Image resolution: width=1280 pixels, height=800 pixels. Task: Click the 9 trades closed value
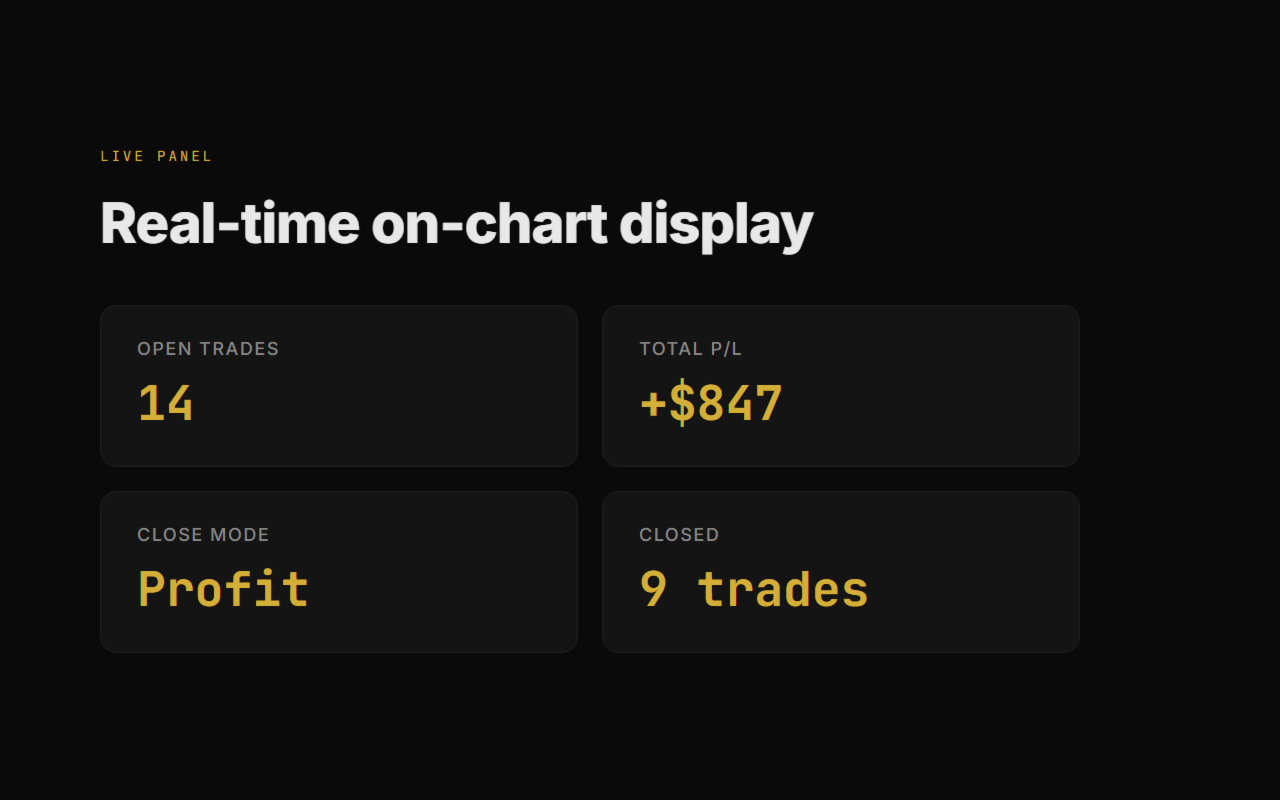tap(753, 589)
